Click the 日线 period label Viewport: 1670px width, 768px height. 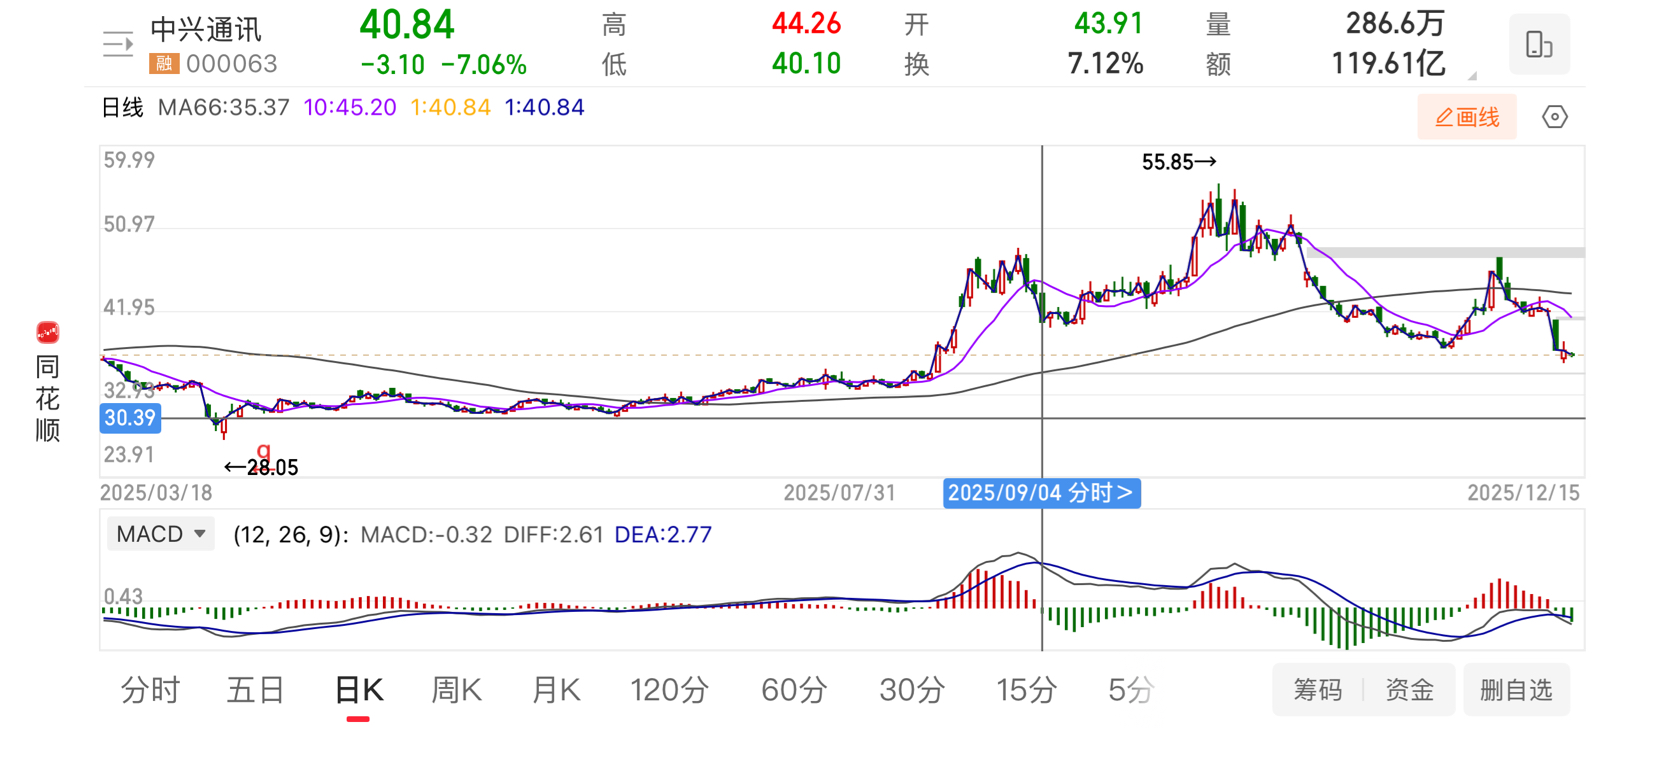click(123, 107)
